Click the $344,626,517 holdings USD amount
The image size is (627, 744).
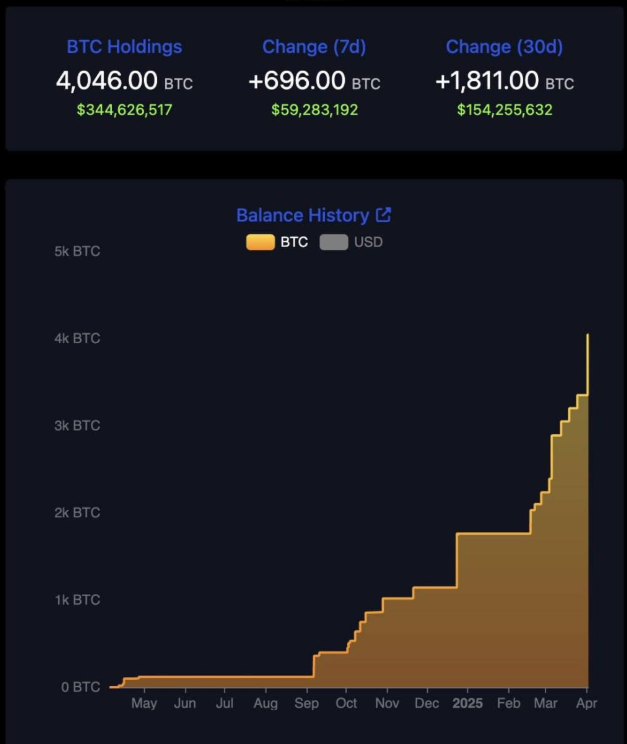click(124, 109)
